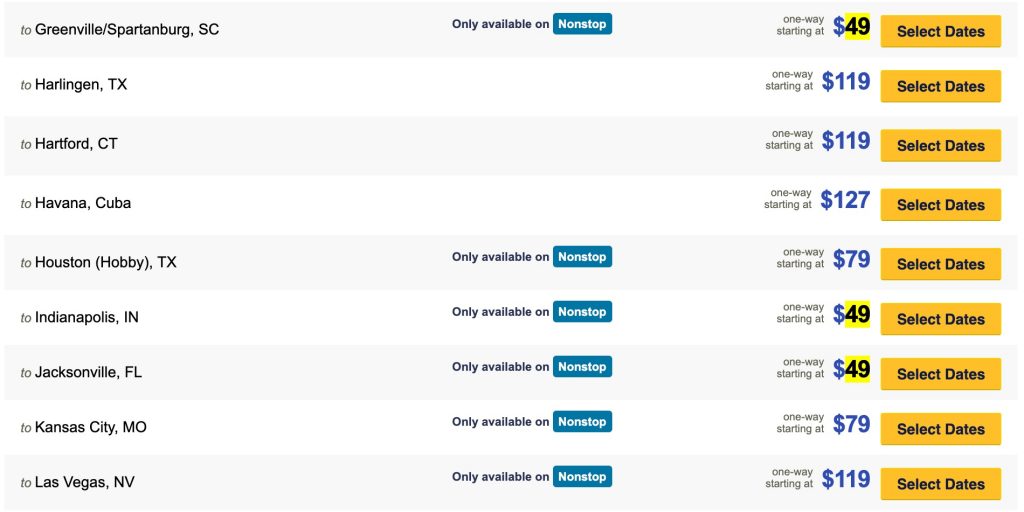Select dates for the Jacksonville, FL flight
This screenshot has width=1024, height=512.
coord(940,374)
